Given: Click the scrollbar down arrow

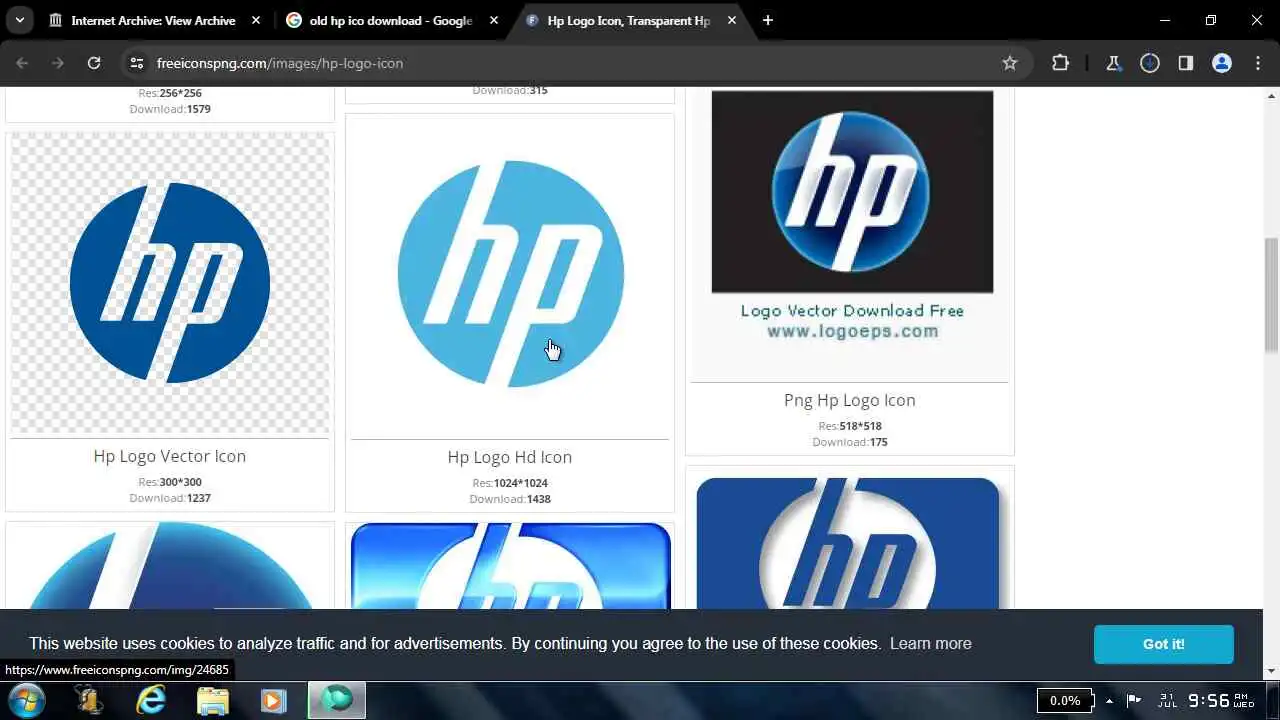Looking at the screenshot, I should (1271, 671).
